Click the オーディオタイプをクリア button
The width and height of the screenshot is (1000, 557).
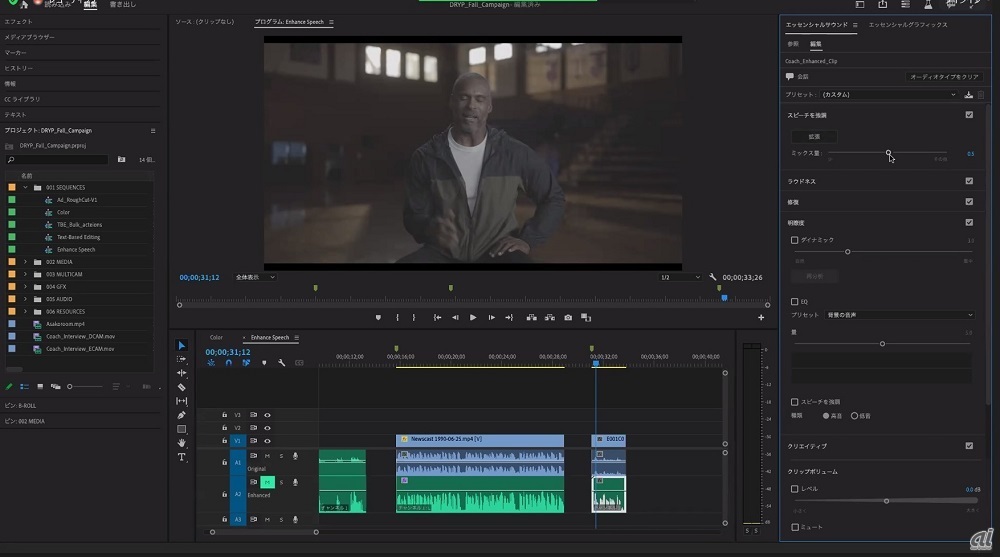pyautogui.click(x=945, y=76)
